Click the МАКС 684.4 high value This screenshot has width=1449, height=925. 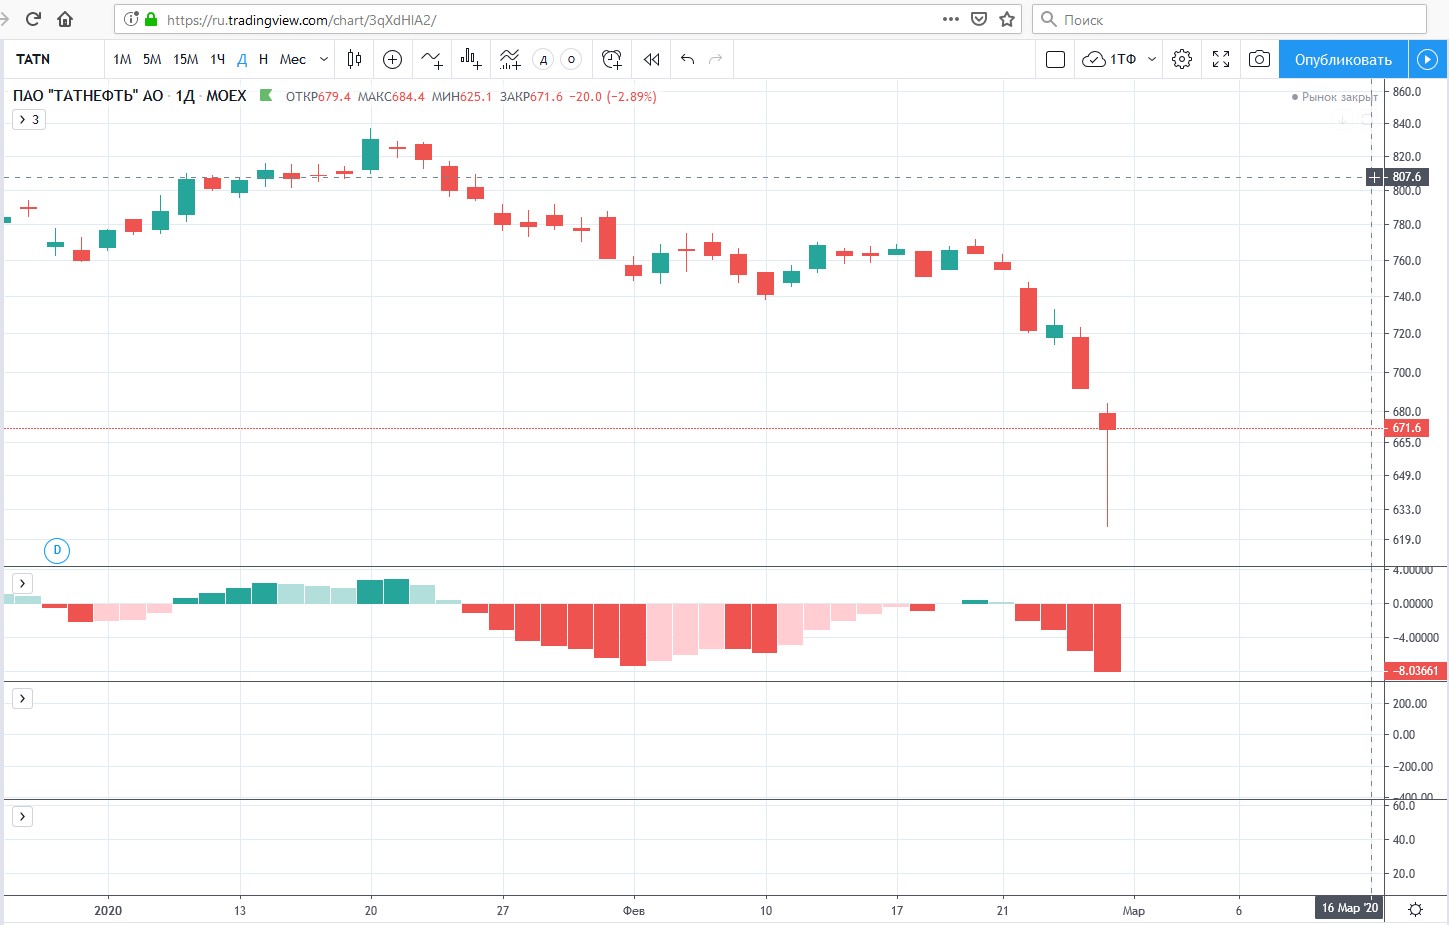pos(391,97)
